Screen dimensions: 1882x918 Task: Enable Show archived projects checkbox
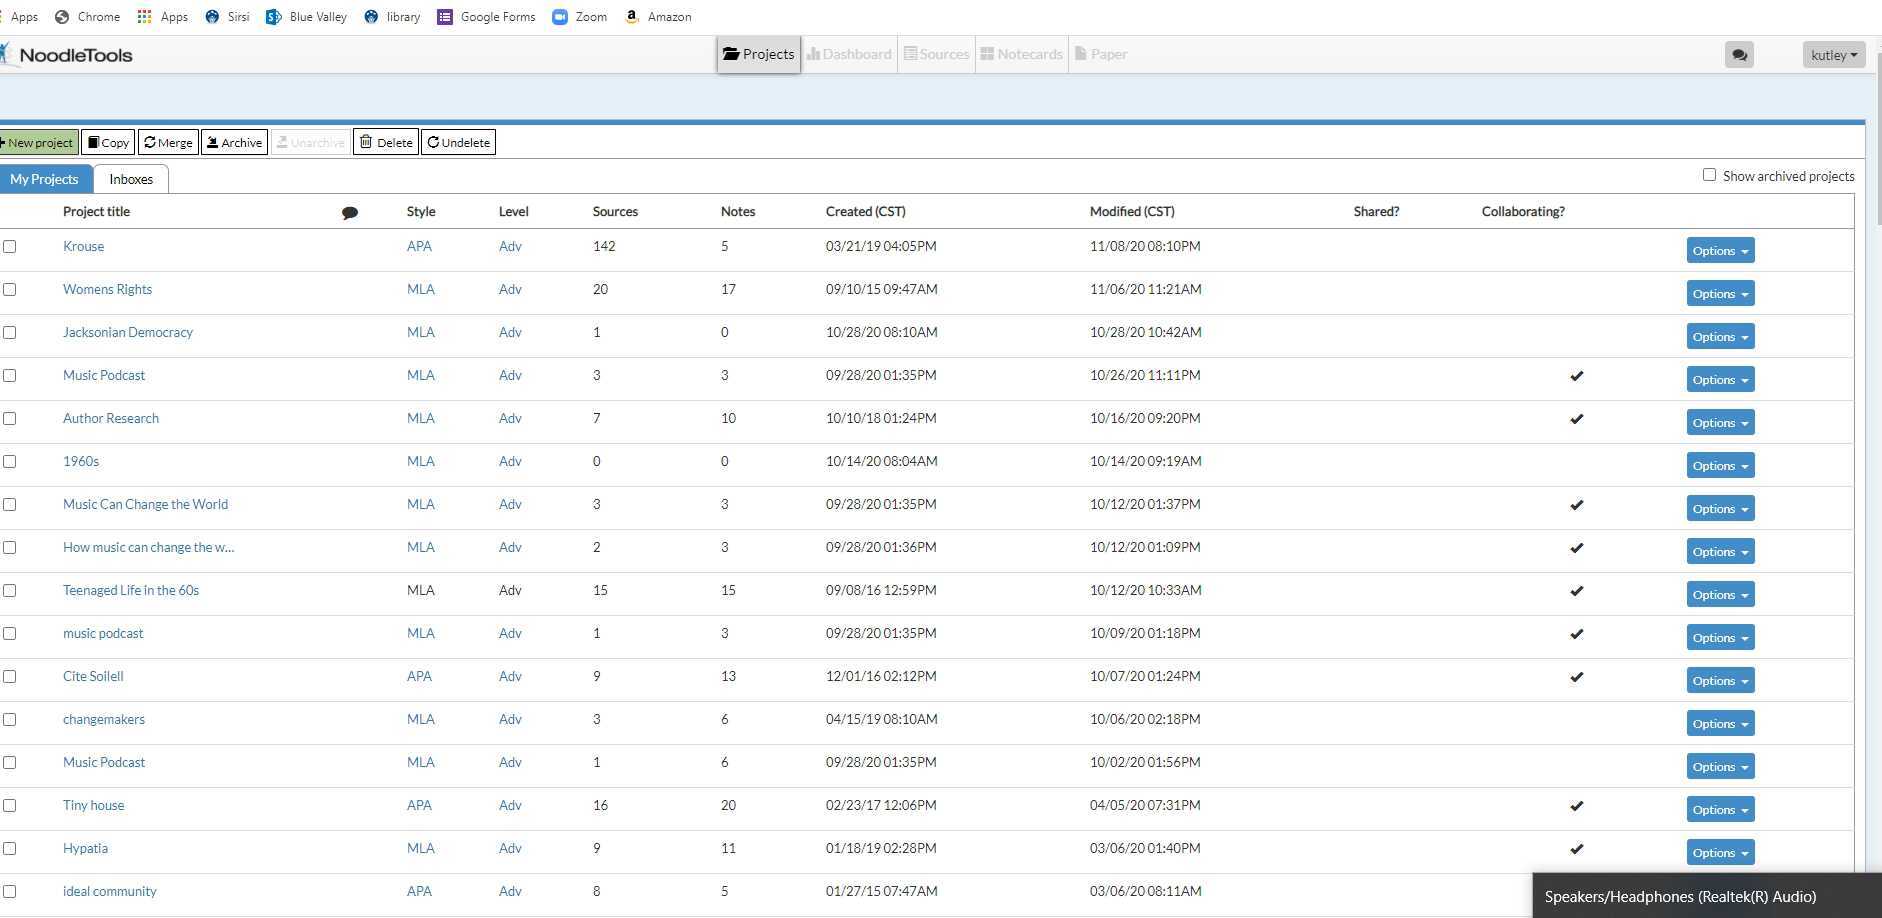tap(1709, 175)
